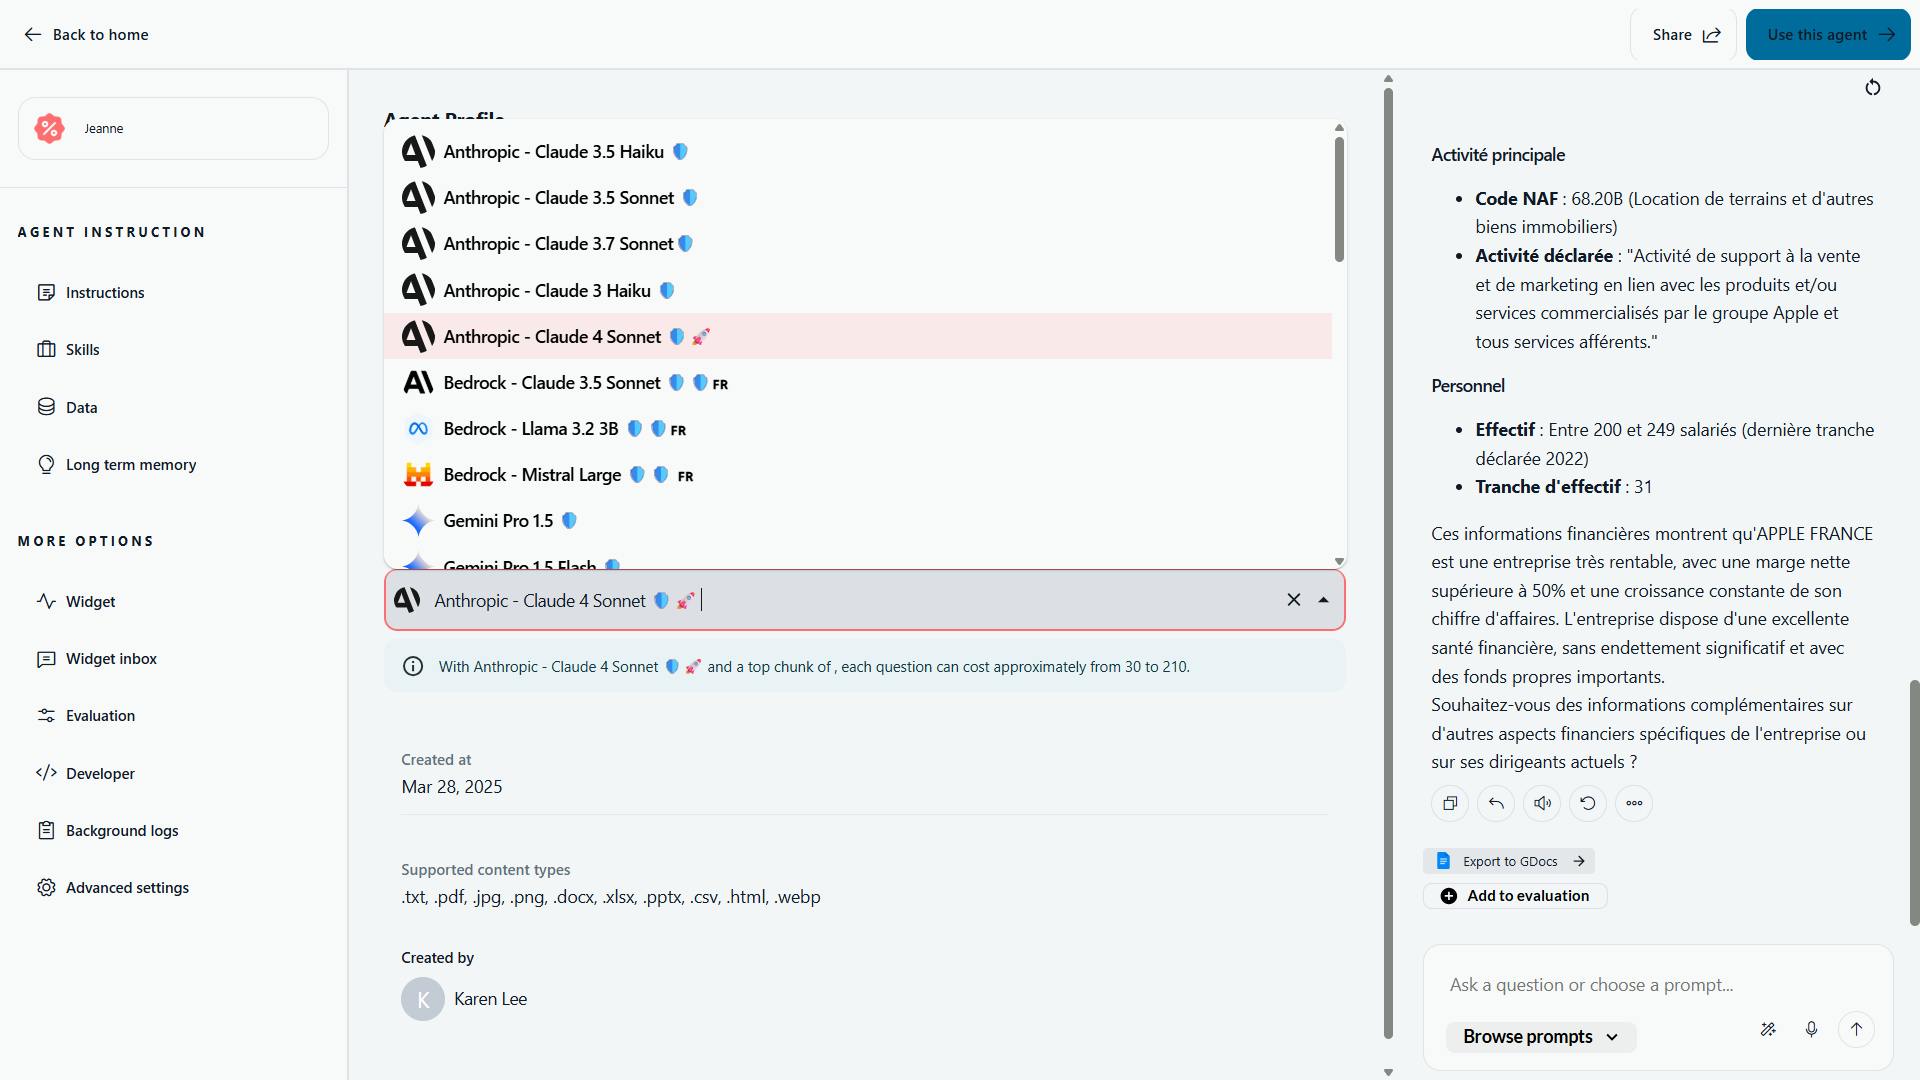Collapse the model dropdown arrow

[x=1324, y=600]
